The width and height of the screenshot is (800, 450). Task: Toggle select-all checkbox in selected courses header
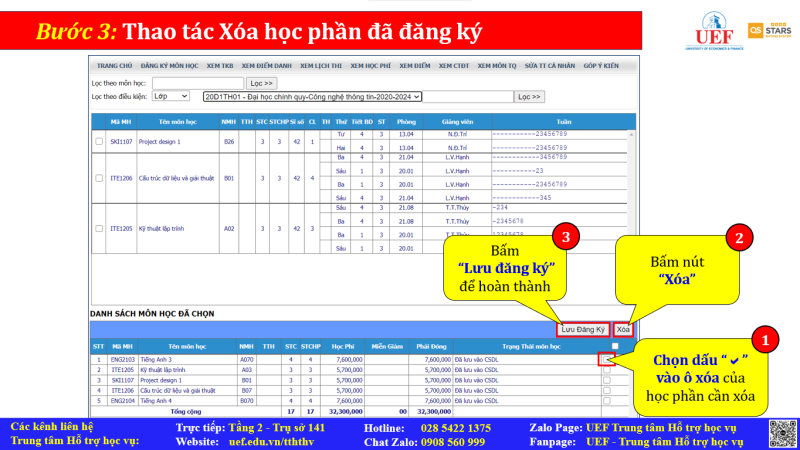pyautogui.click(x=614, y=346)
